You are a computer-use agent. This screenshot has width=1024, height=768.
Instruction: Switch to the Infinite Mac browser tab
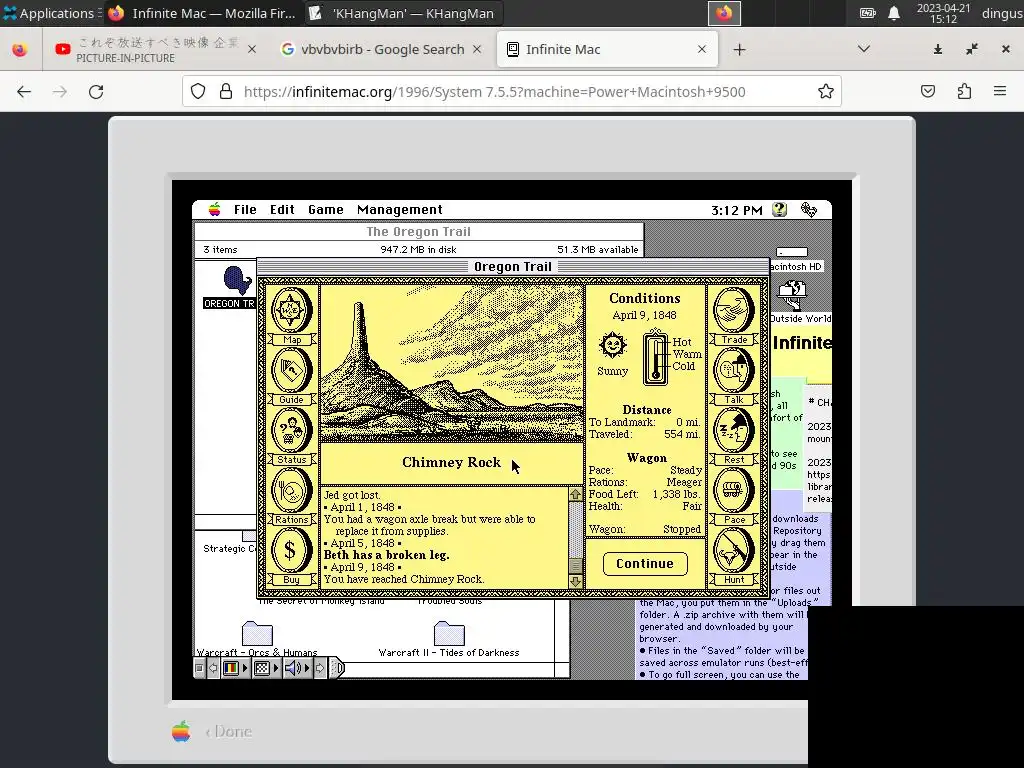click(x=607, y=49)
